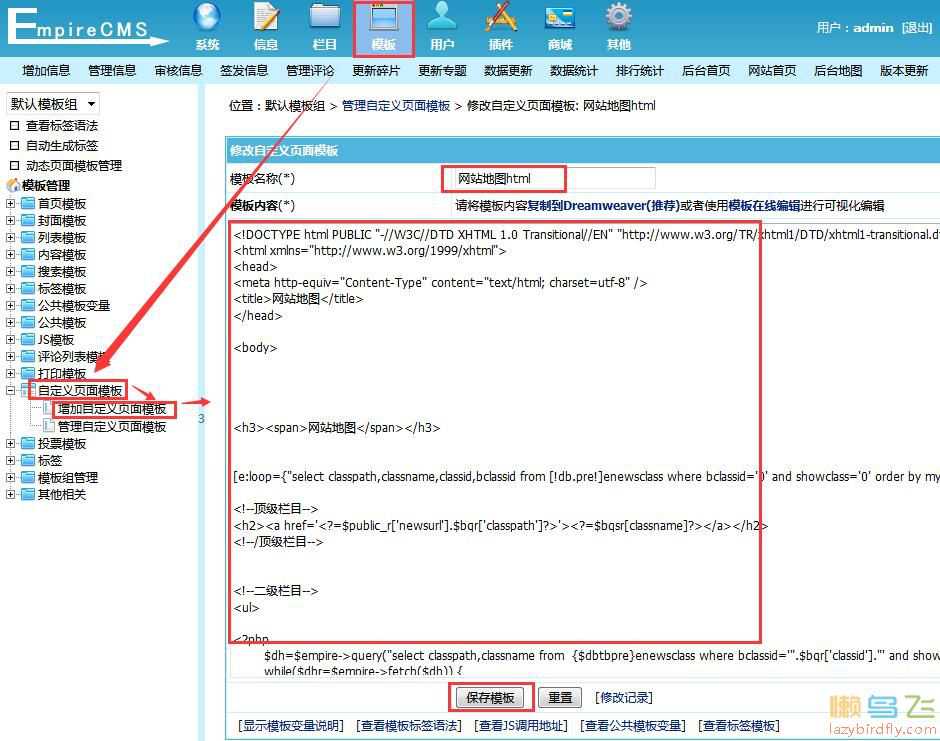The image size is (940, 741).
Task: Open the 用户 person icon
Action: coord(442,17)
